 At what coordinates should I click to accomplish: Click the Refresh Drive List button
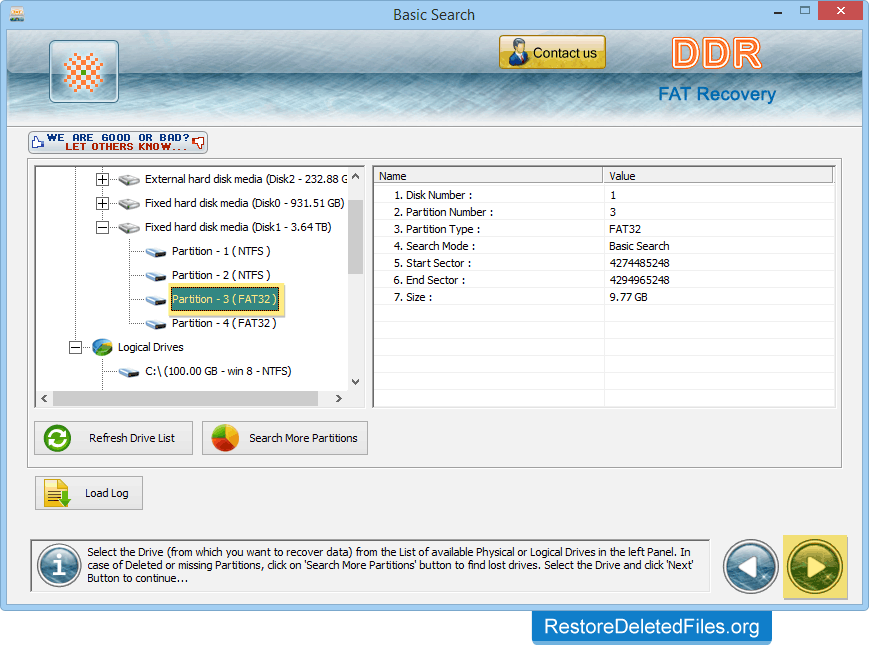coord(114,438)
